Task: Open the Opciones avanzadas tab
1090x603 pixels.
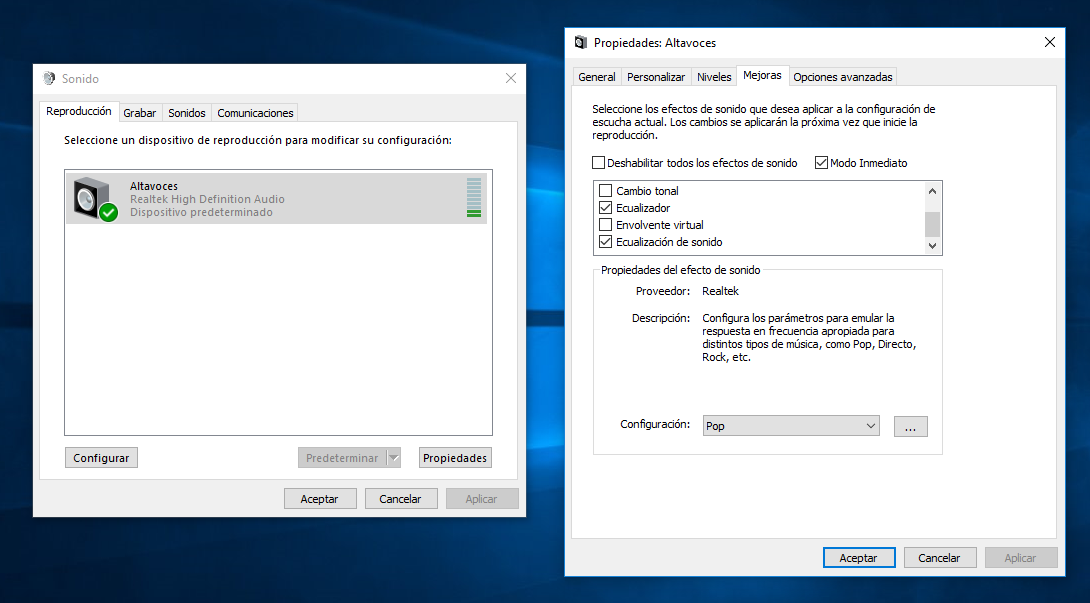Action: (843, 77)
